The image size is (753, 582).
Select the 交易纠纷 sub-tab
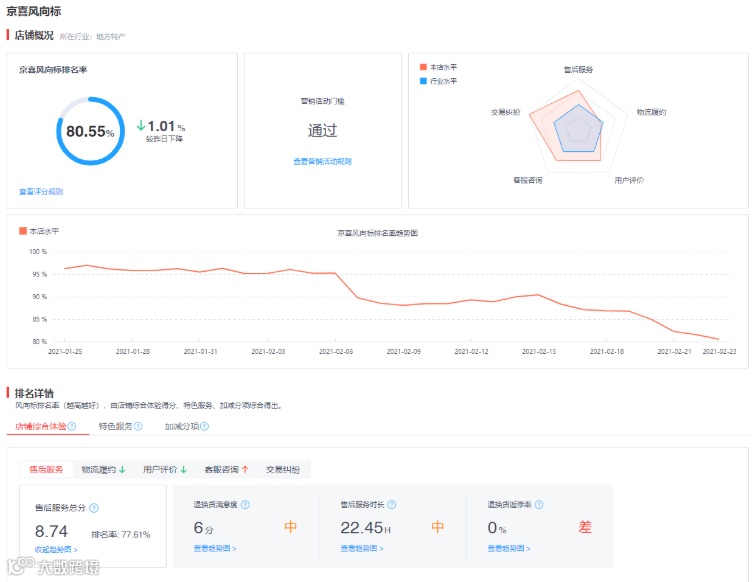[x=283, y=470]
